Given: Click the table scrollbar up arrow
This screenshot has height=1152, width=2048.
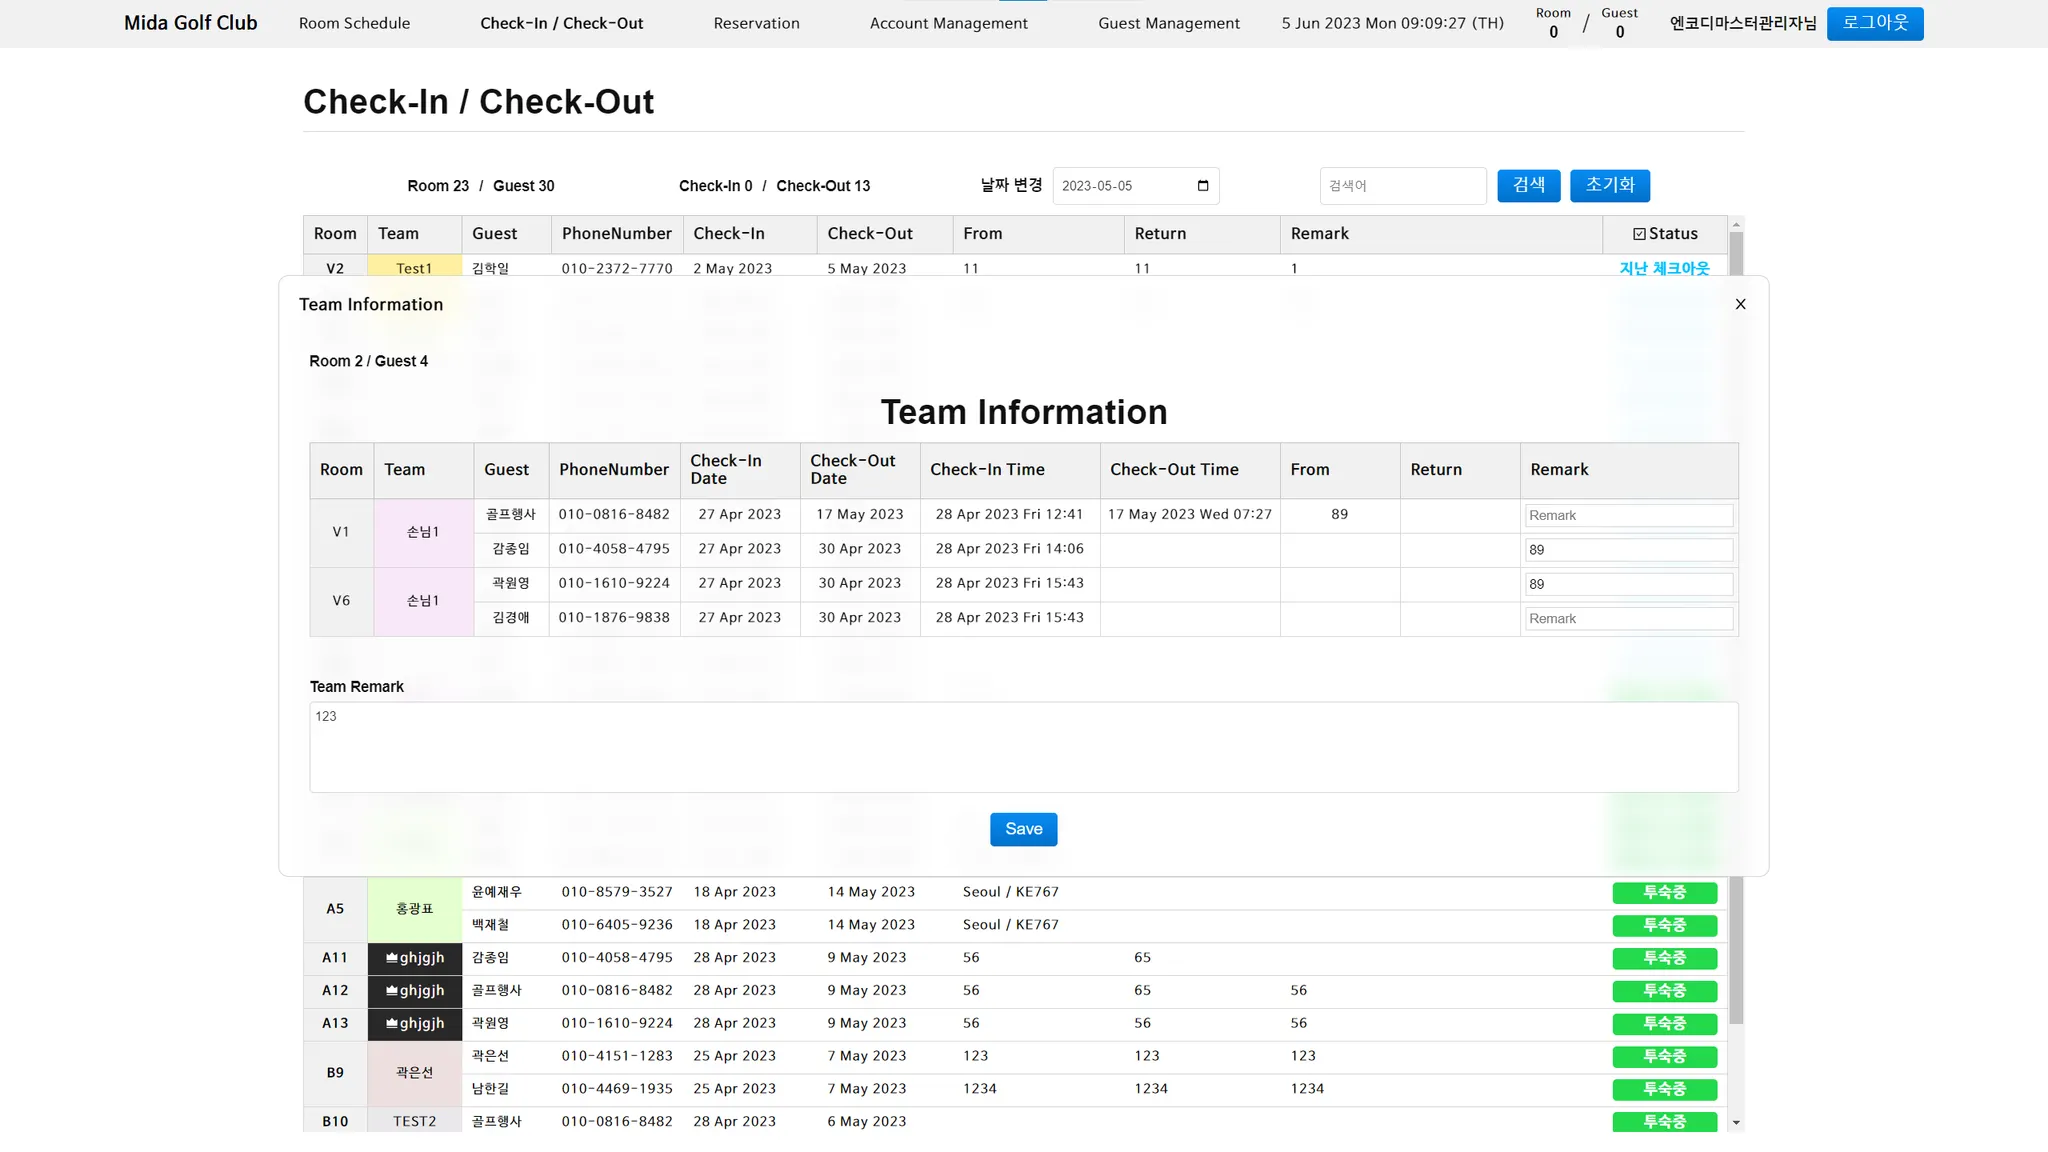Looking at the screenshot, I should coord(1736,224).
